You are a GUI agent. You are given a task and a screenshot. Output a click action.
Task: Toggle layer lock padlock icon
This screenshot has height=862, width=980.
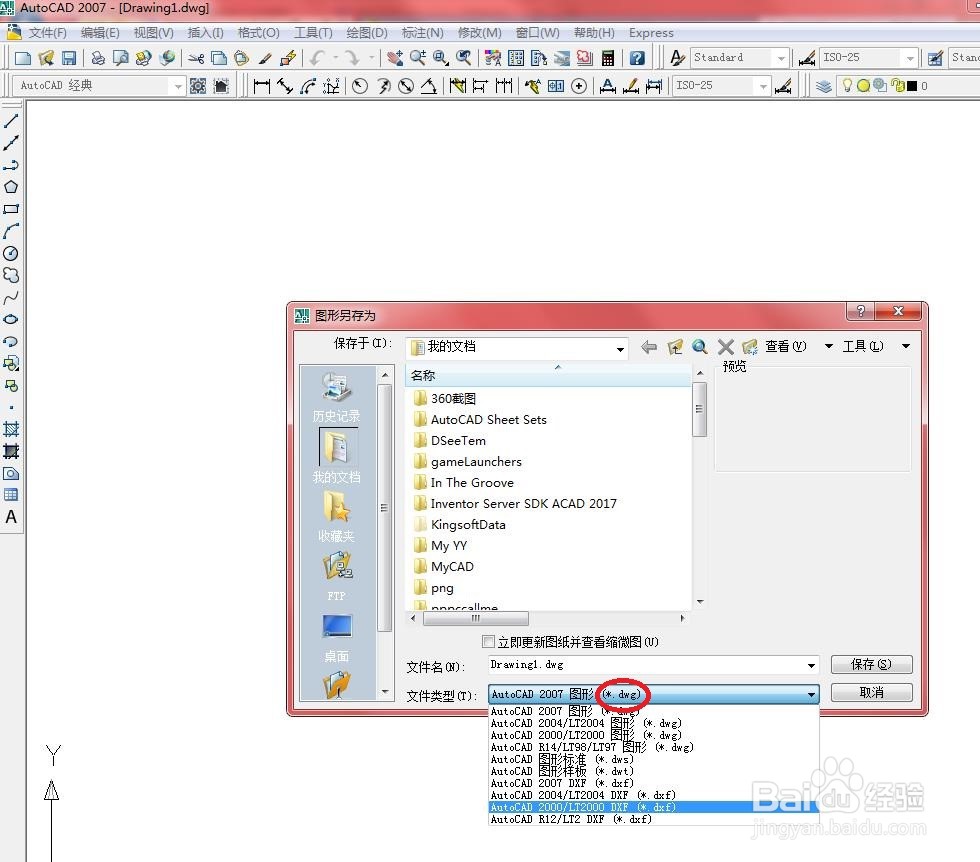point(898,85)
